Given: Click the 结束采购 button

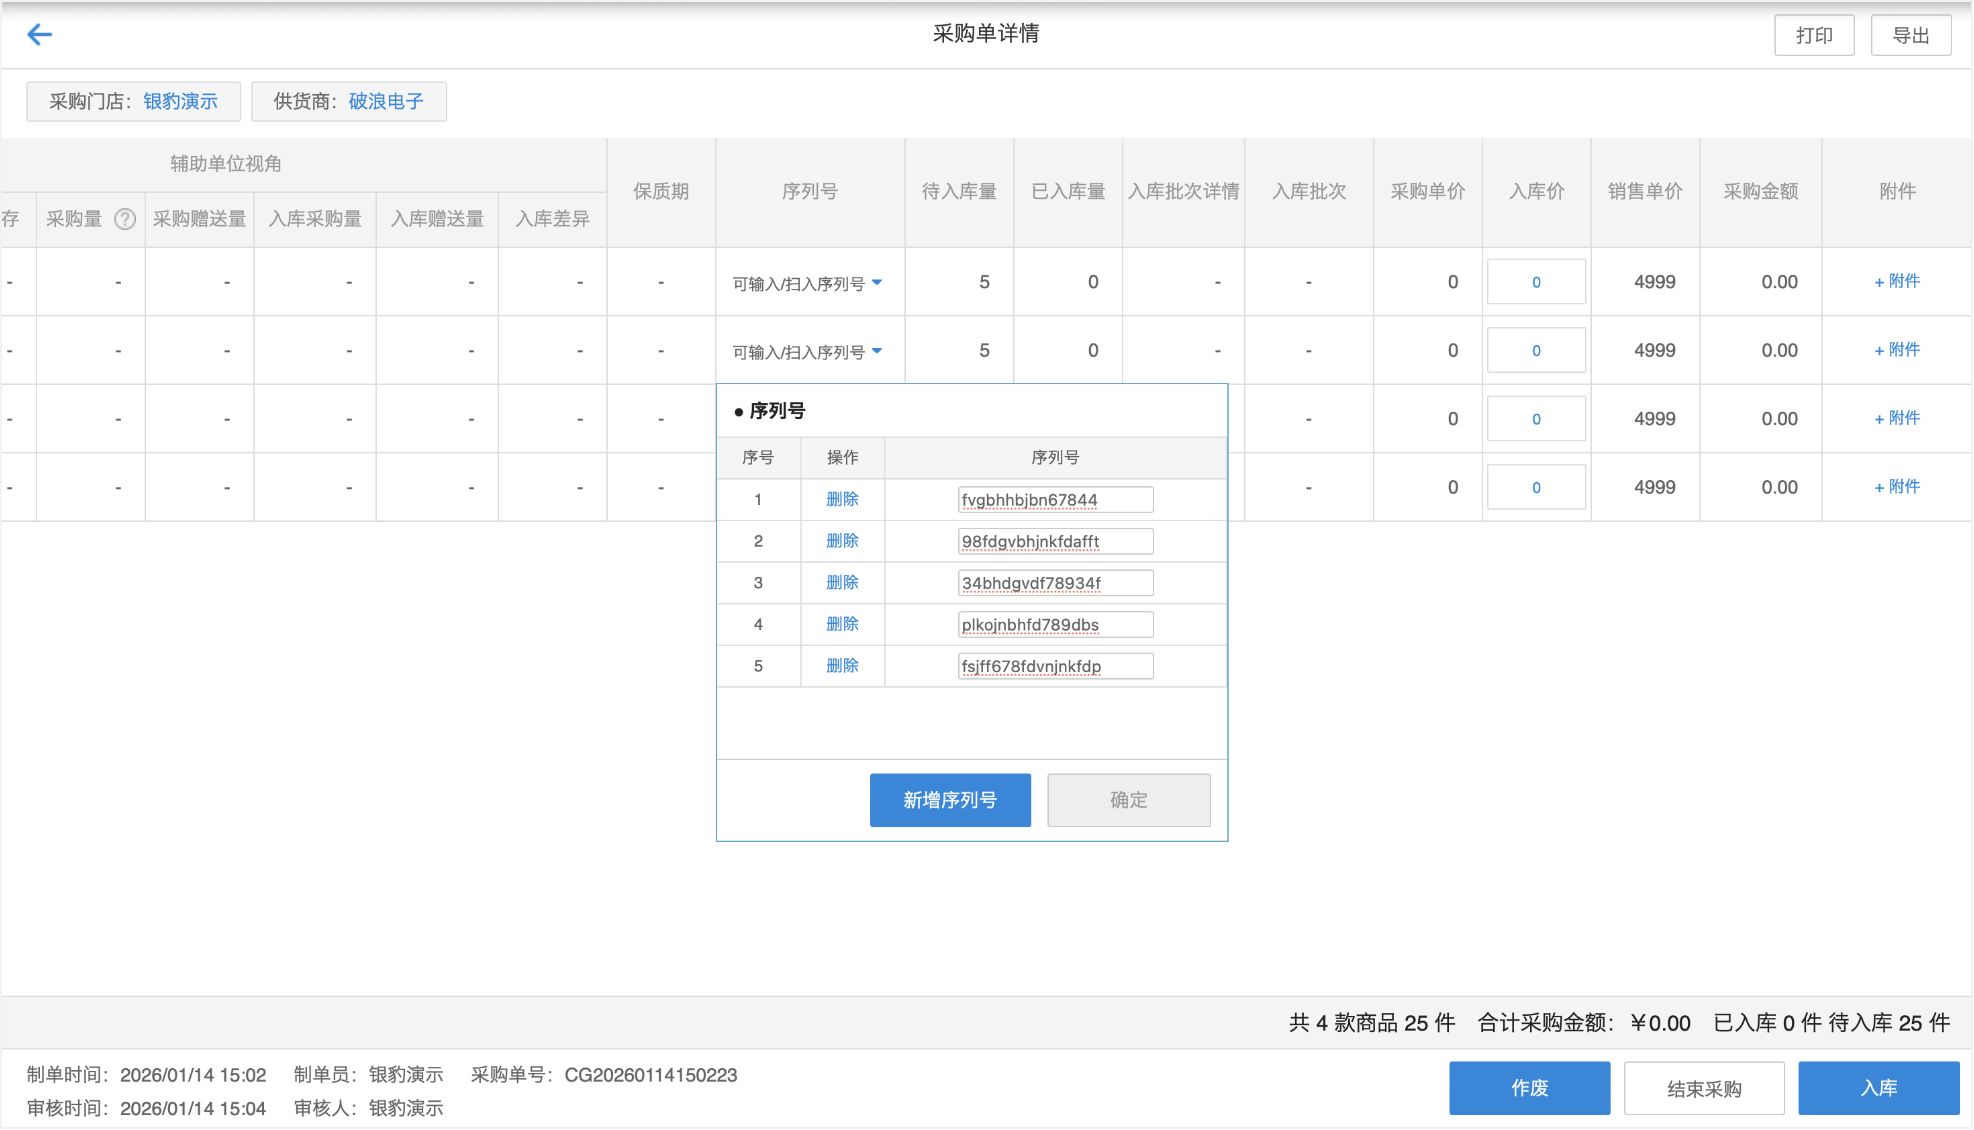Looking at the screenshot, I should click(1703, 1088).
